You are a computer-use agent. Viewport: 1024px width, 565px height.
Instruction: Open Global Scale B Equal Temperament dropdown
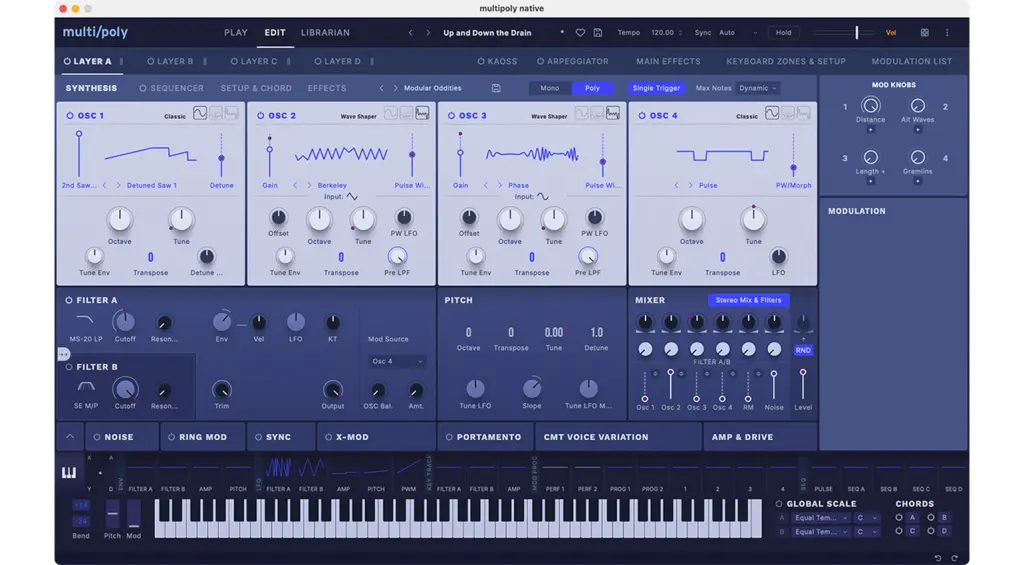[820, 532]
